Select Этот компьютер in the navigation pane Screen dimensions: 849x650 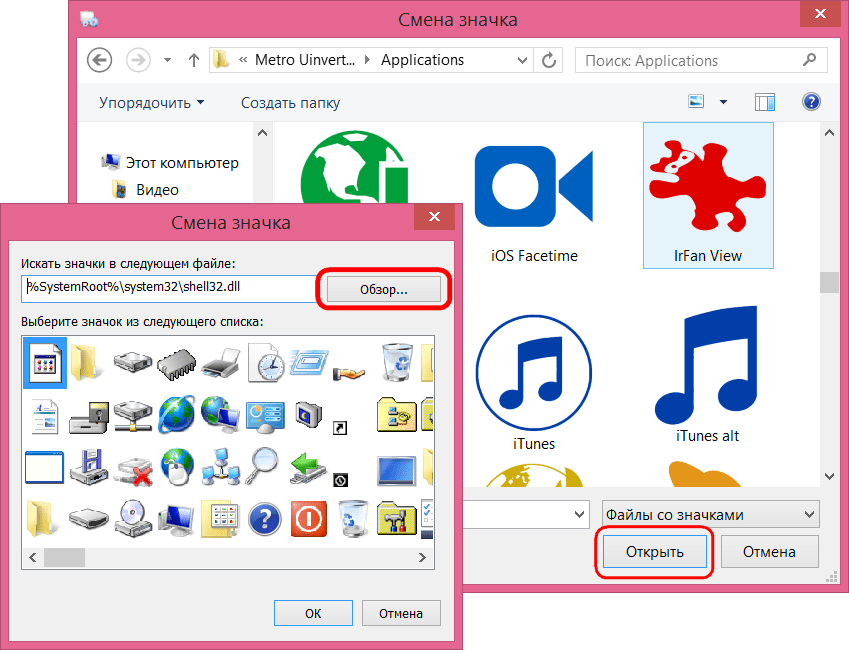[170, 162]
